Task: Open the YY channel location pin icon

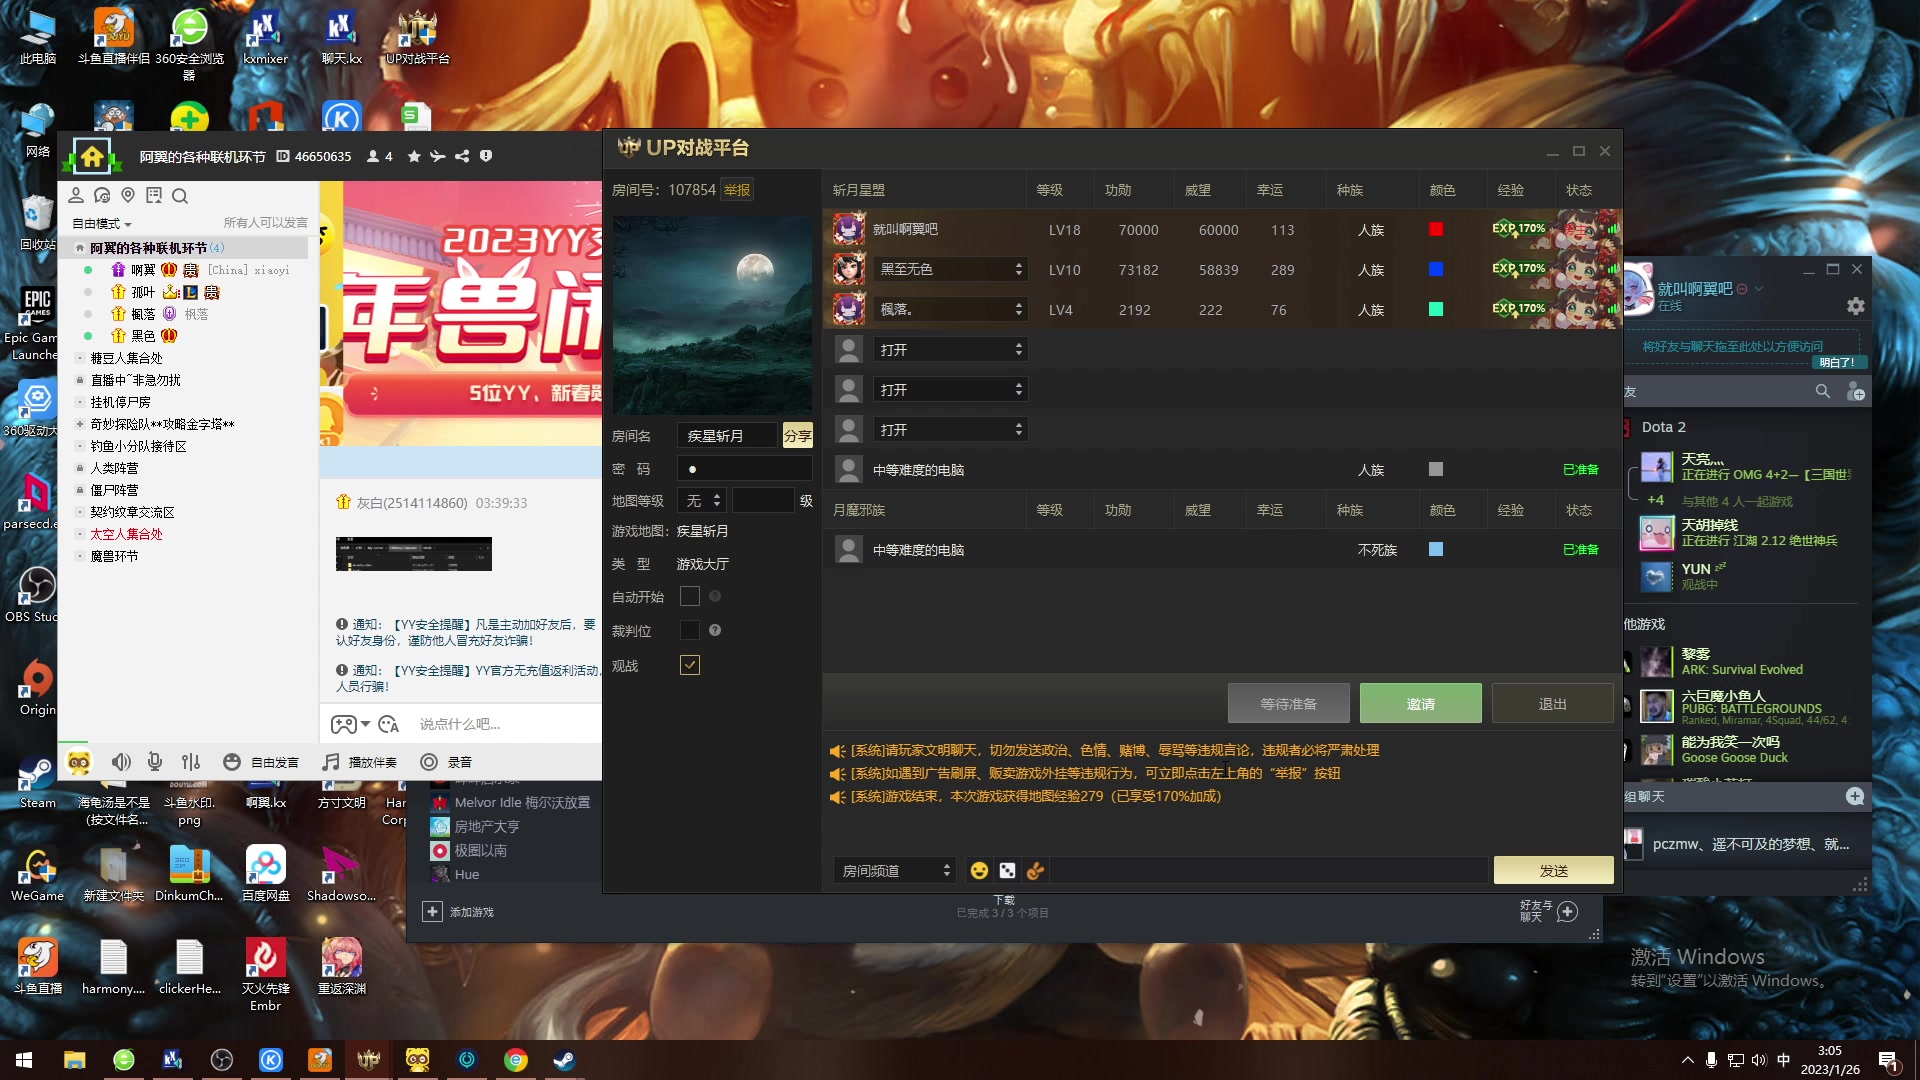Action: pos(128,195)
